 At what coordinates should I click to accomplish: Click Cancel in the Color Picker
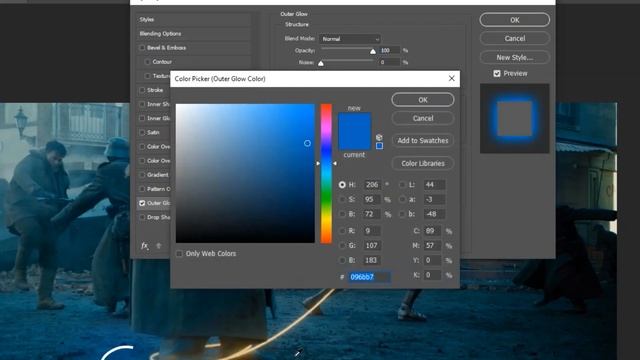click(423, 118)
